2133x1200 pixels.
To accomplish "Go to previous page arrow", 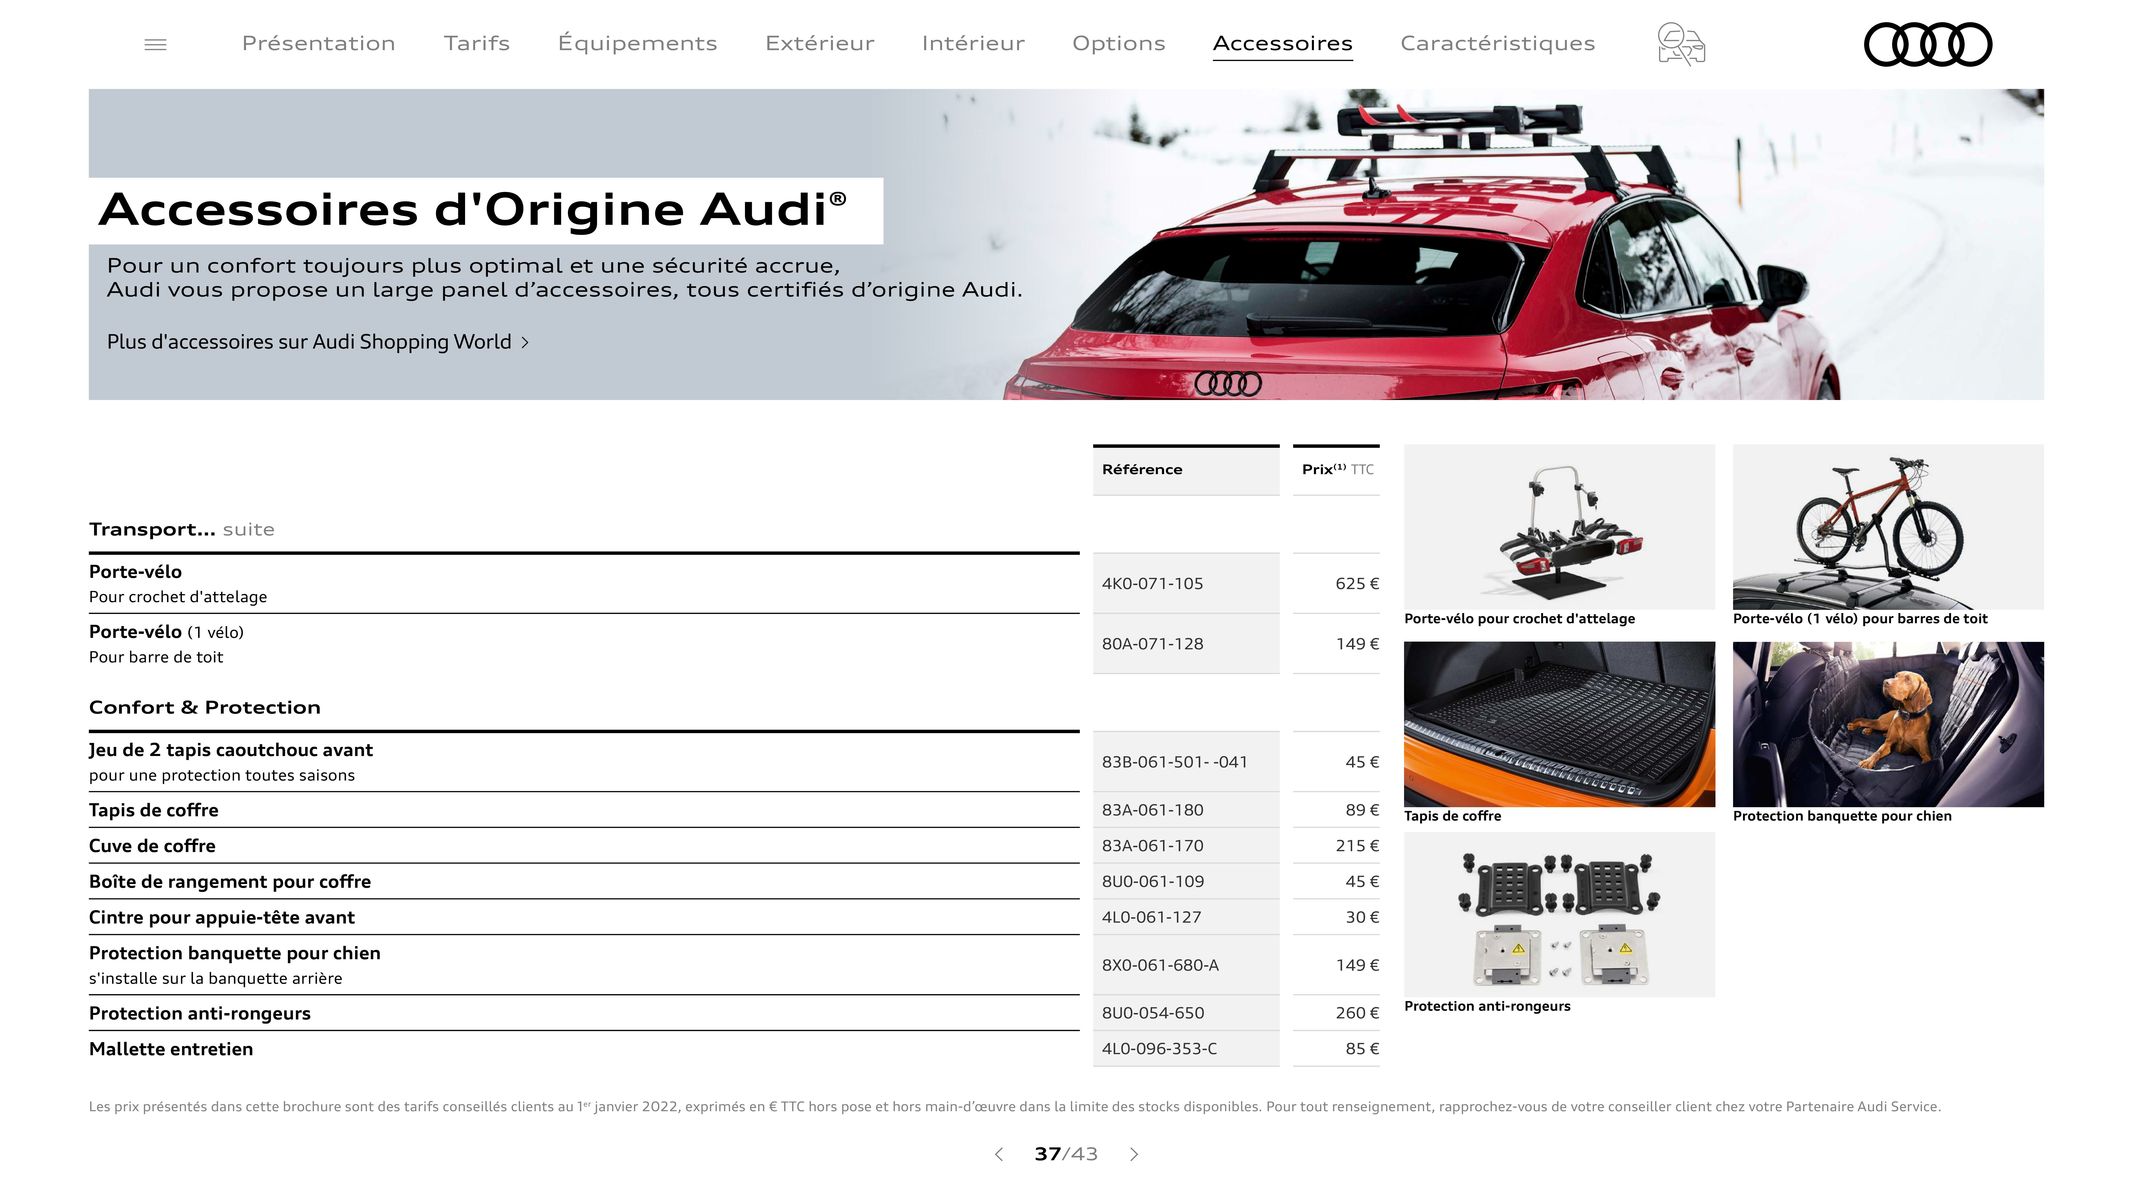I will tap(998, 1154).
